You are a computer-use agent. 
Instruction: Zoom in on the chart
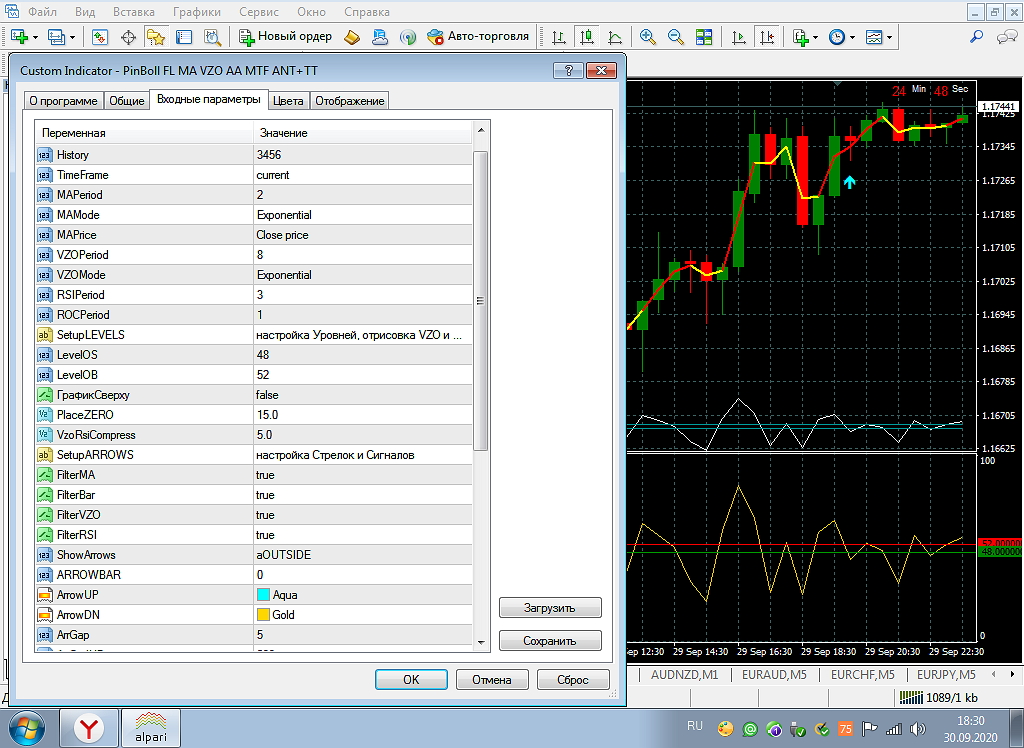coord(647,37)
